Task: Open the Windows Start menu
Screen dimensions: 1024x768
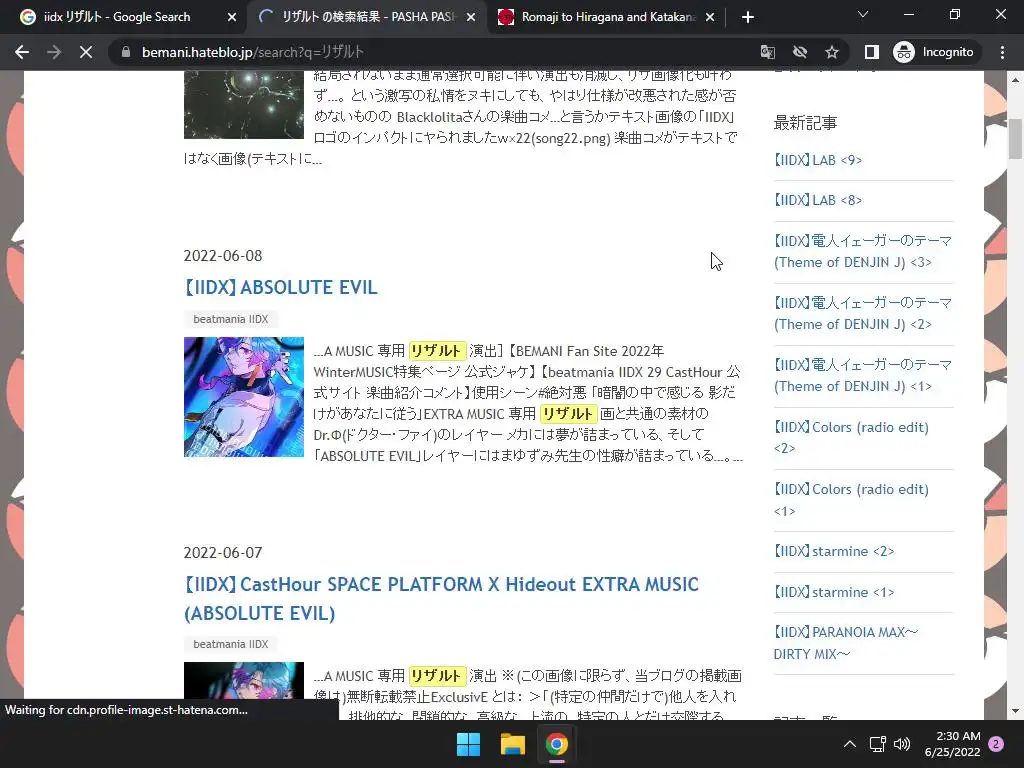Action: click(468, 744)
